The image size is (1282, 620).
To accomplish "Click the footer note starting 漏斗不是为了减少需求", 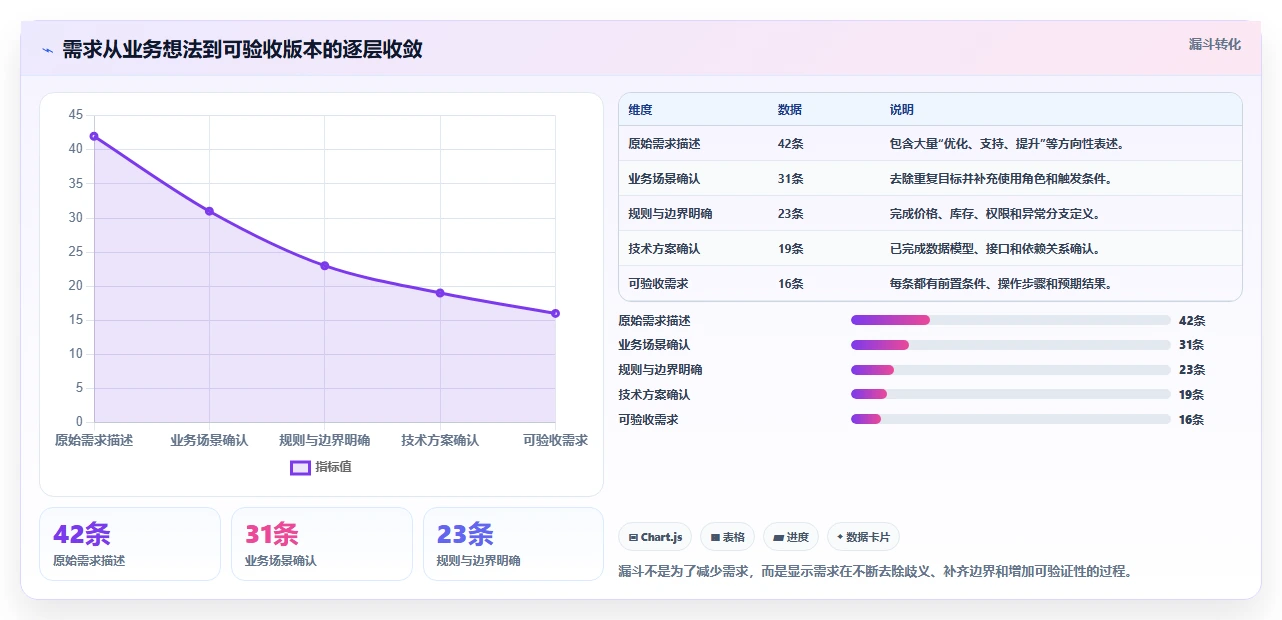I will 875,571.
